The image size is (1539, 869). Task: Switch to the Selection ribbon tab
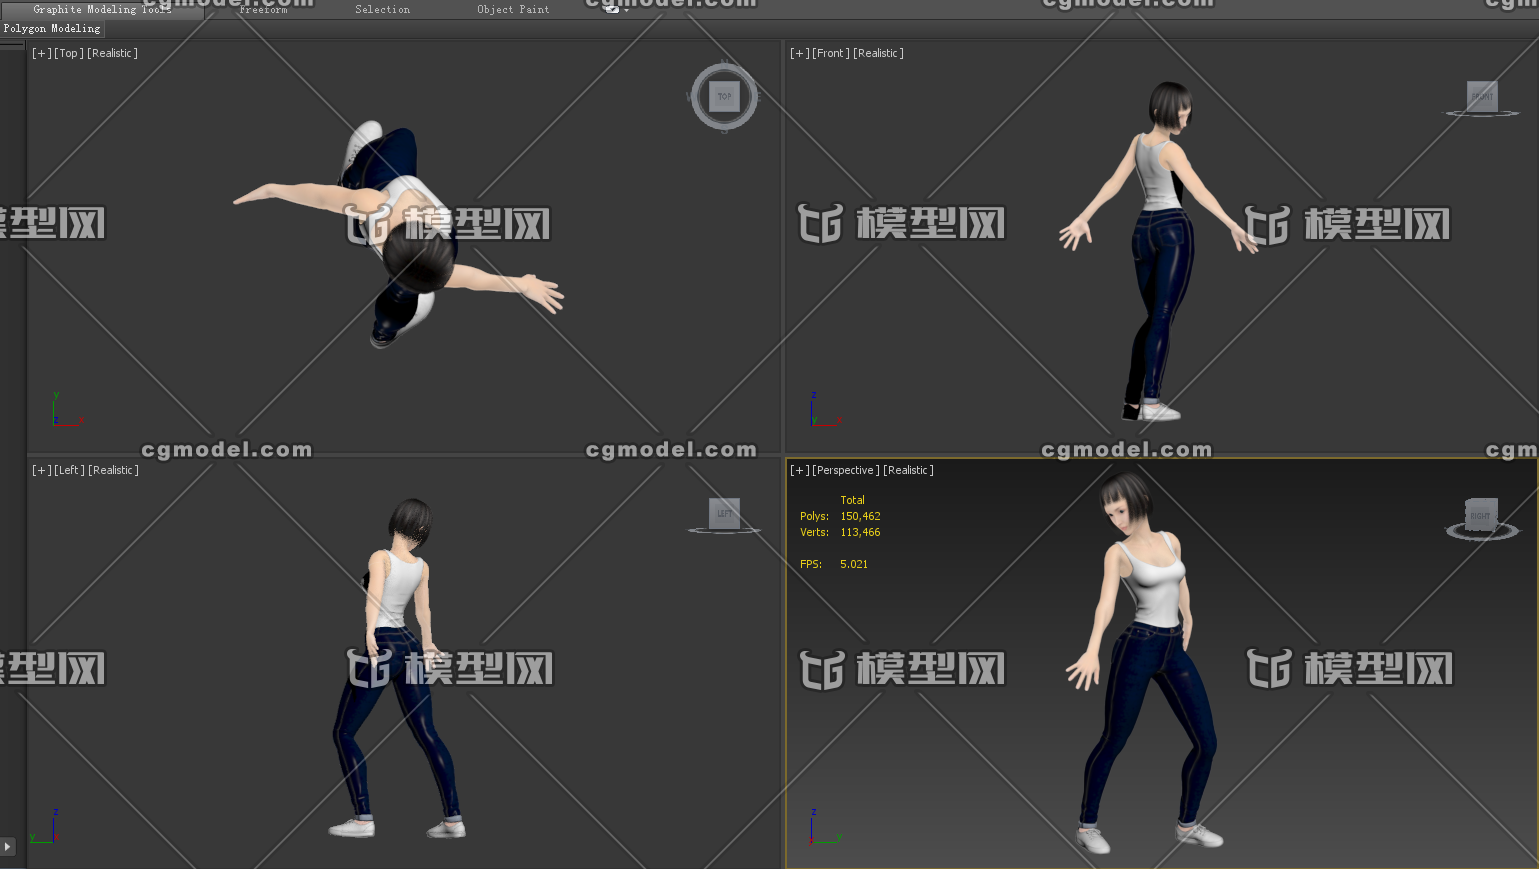(382, 9)
